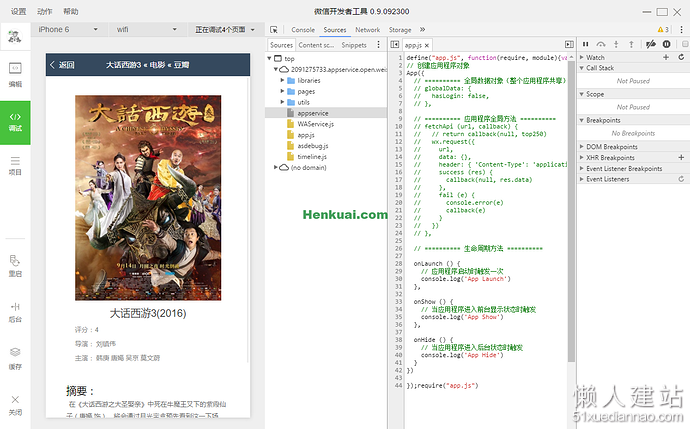Image resolution: width=690 pixels, height=429 pixels.
Task: Select the appservice file entry
Action: [313, 113]
